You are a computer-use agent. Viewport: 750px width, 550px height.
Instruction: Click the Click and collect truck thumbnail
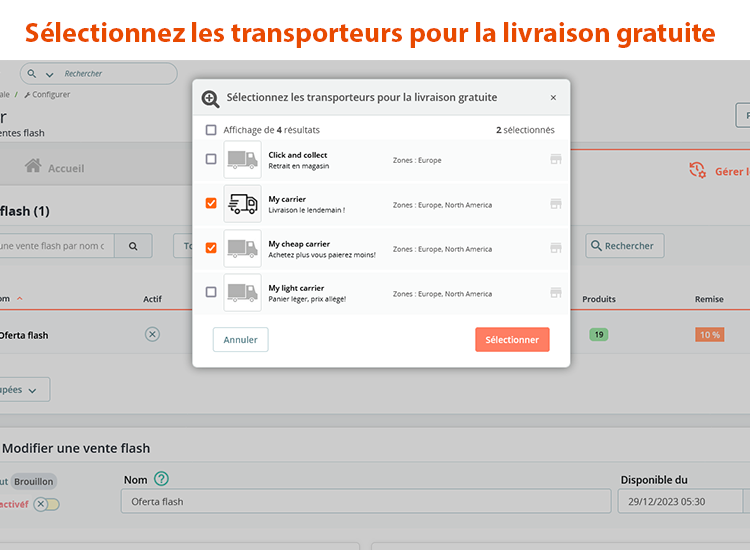[x=243, y=160]
